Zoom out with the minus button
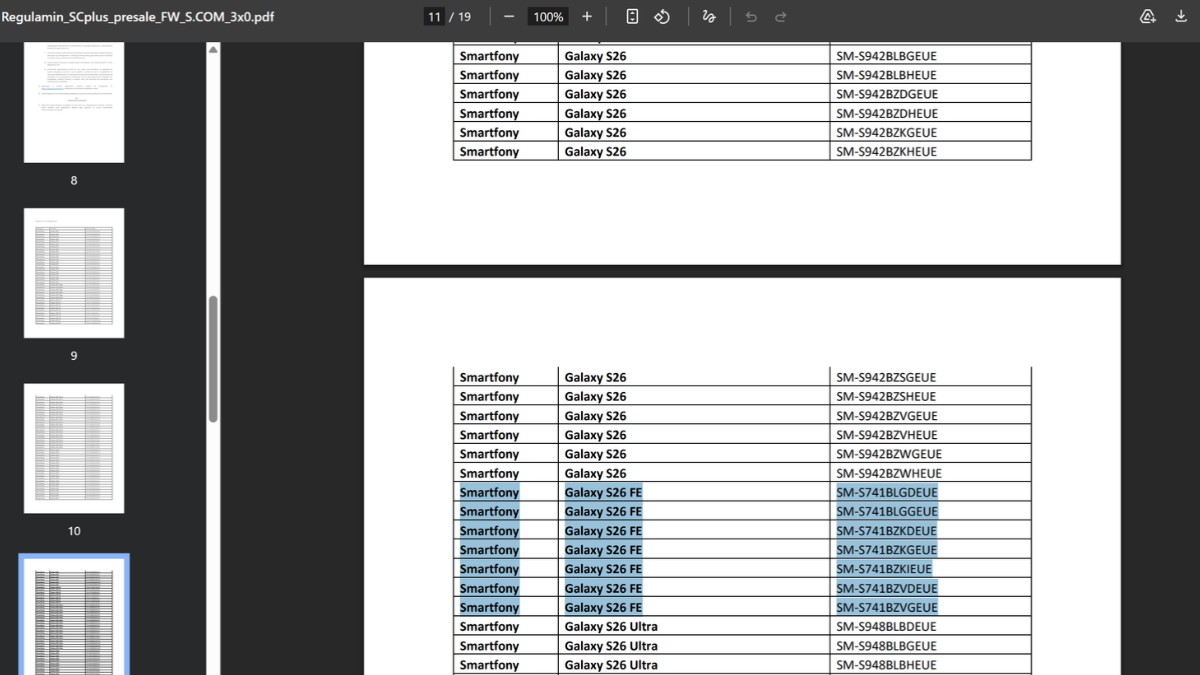 509,17
